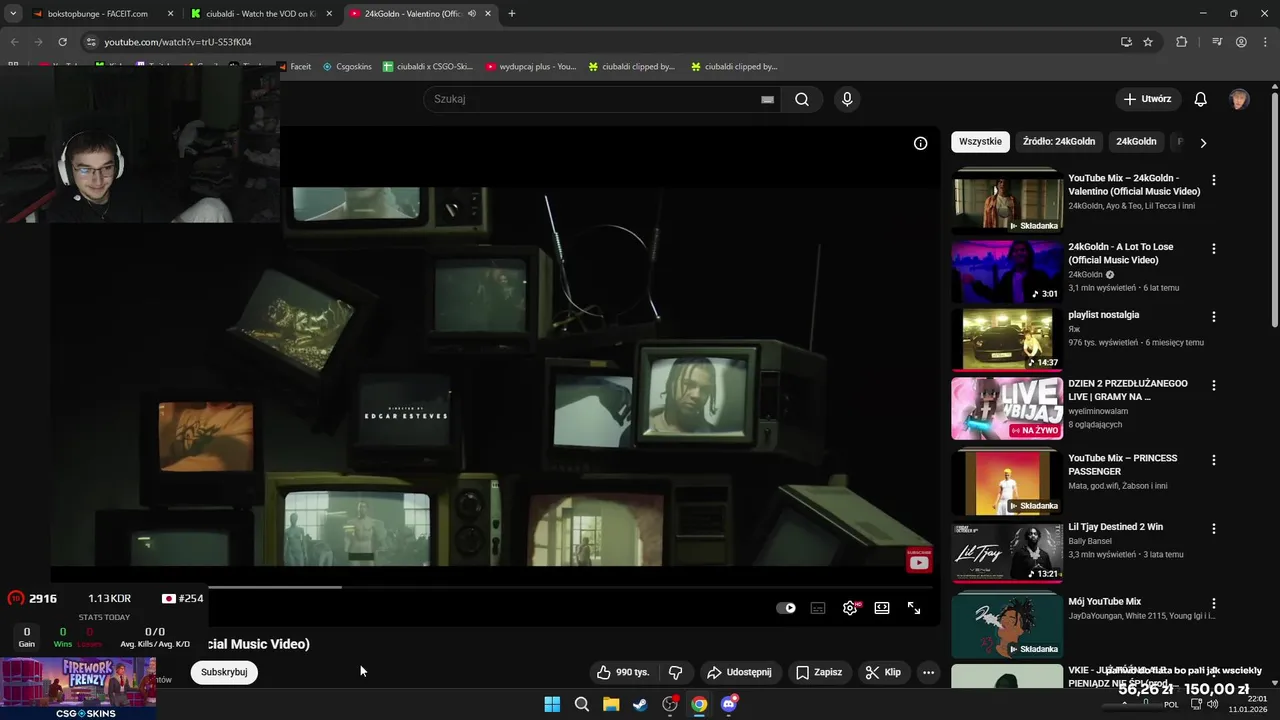Image resolution: width=1280 pixels, height=720 pixels.
Task: Click the page vertical scrollbar
Action: 1274,208
